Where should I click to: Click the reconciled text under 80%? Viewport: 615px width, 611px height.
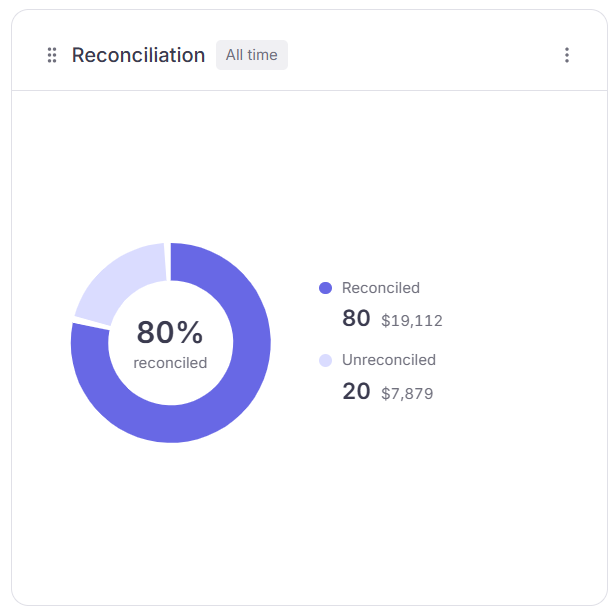(x=170, y=363)
